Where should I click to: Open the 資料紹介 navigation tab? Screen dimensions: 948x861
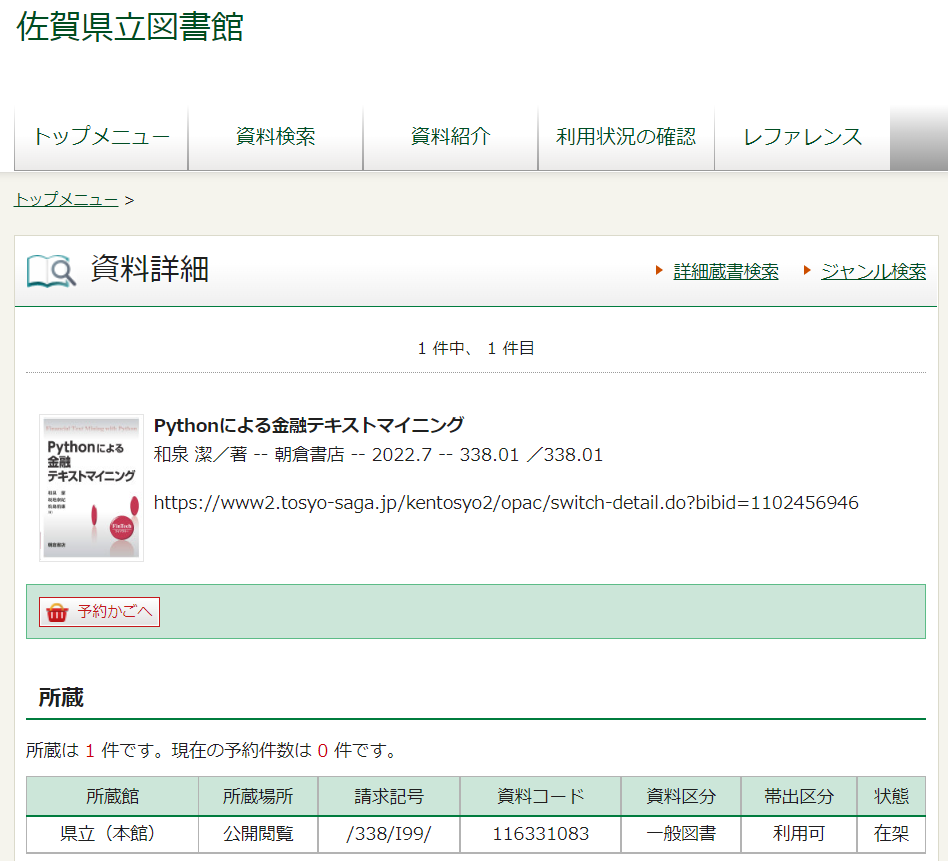[x=450, y=137]
